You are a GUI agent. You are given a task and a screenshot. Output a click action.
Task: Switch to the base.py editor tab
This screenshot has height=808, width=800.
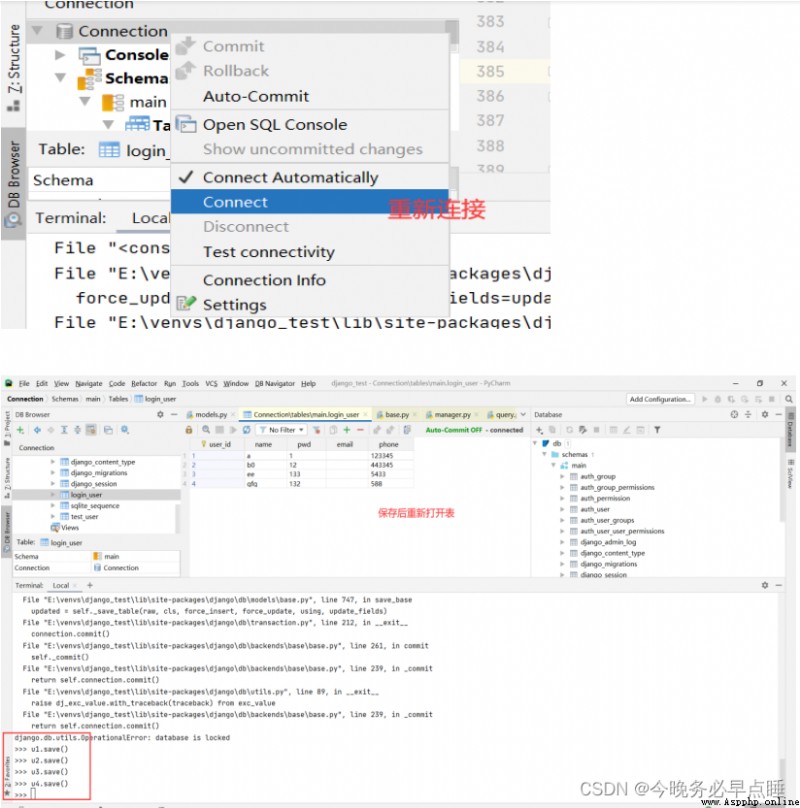pyautogui.click(x=396, y=414)
